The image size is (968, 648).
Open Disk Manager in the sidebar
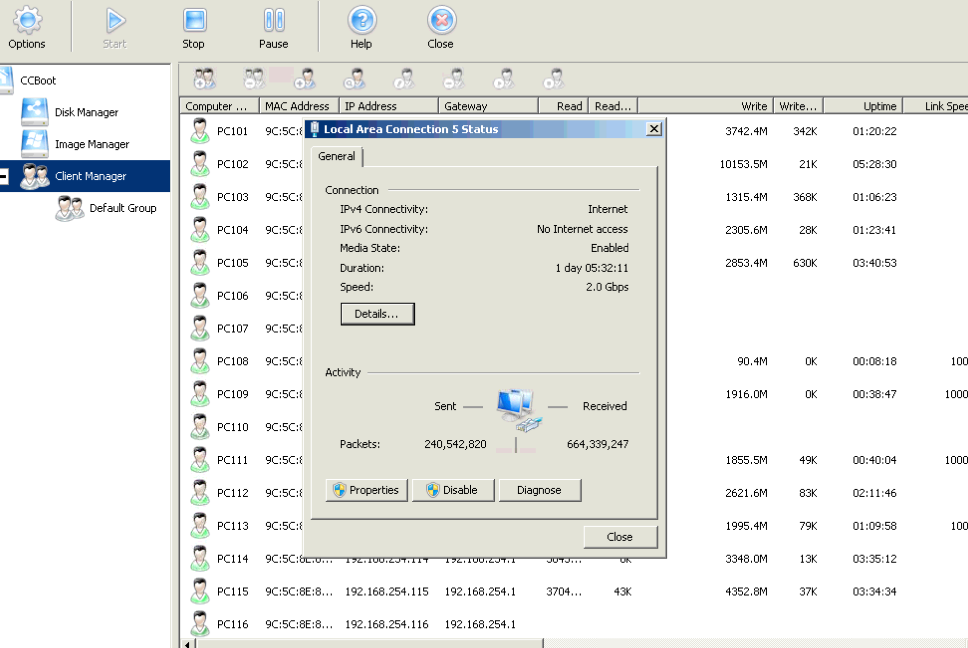(86, 112)
